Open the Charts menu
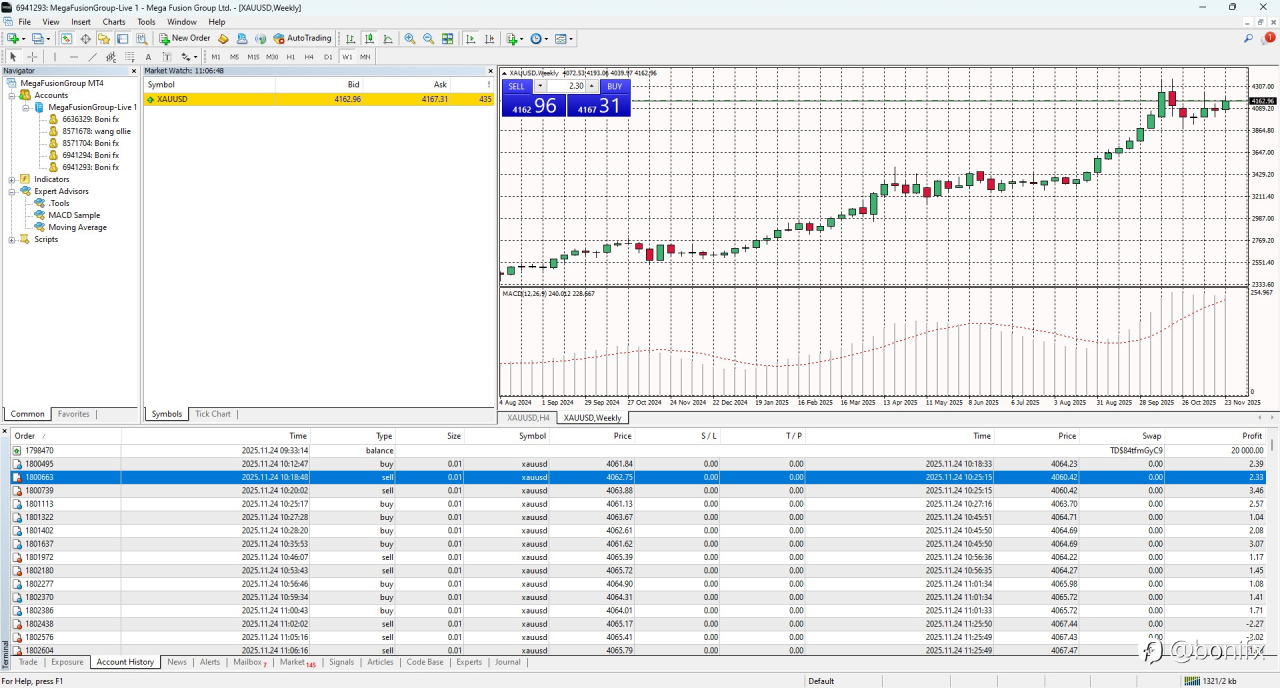The image size is (1280, 688). pyautogui.click(x=114, y=21)
